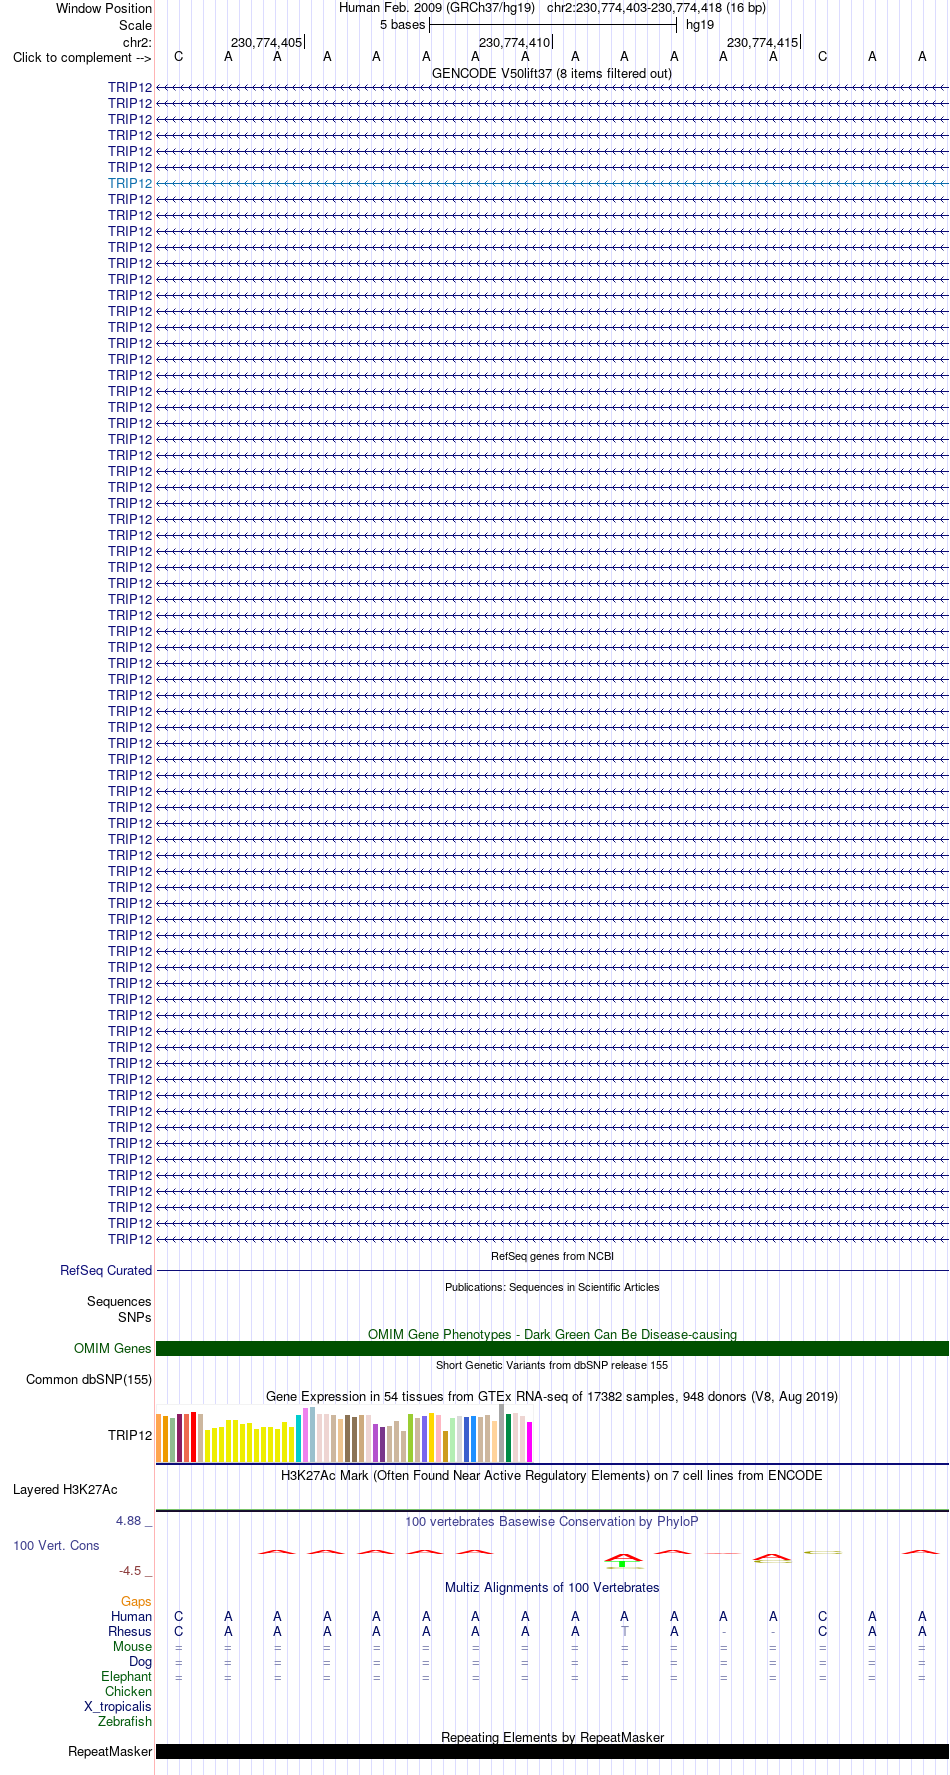Click the green PhyloP conservation bar
Viewport: 950px width, 1775px height.
(x=622, y=1564)
